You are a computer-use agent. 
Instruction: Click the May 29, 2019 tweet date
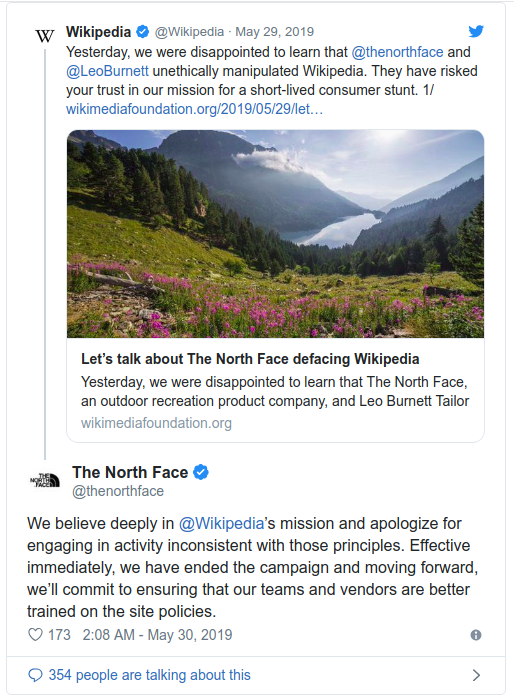274,32
